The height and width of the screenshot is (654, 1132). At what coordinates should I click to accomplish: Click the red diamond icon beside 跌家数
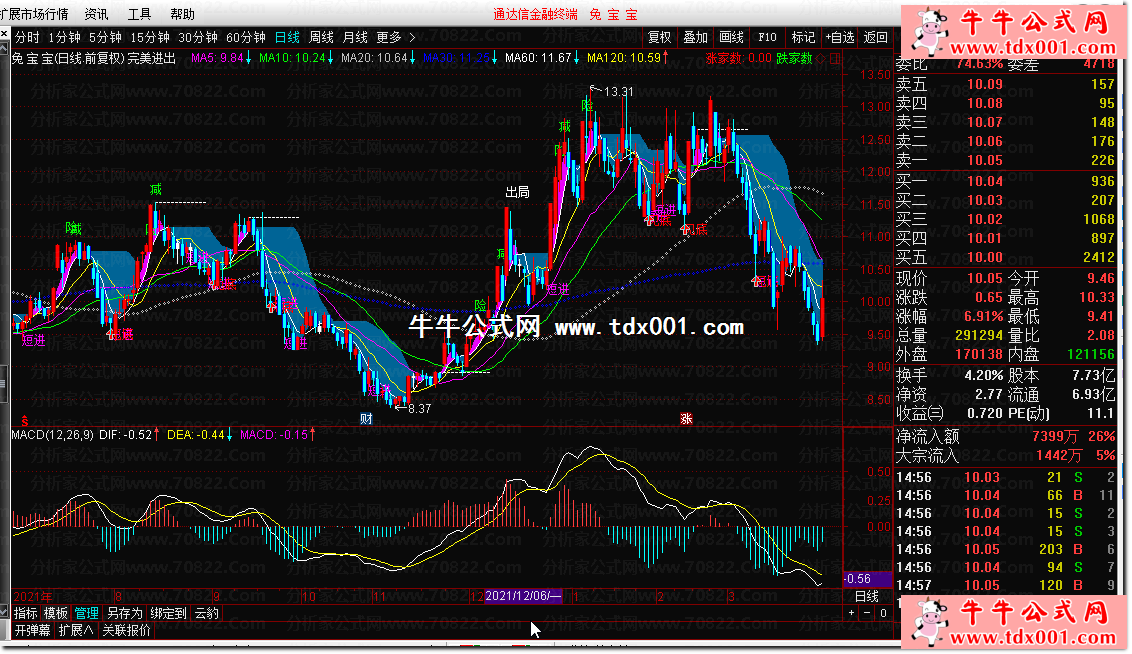pos(821,58)
